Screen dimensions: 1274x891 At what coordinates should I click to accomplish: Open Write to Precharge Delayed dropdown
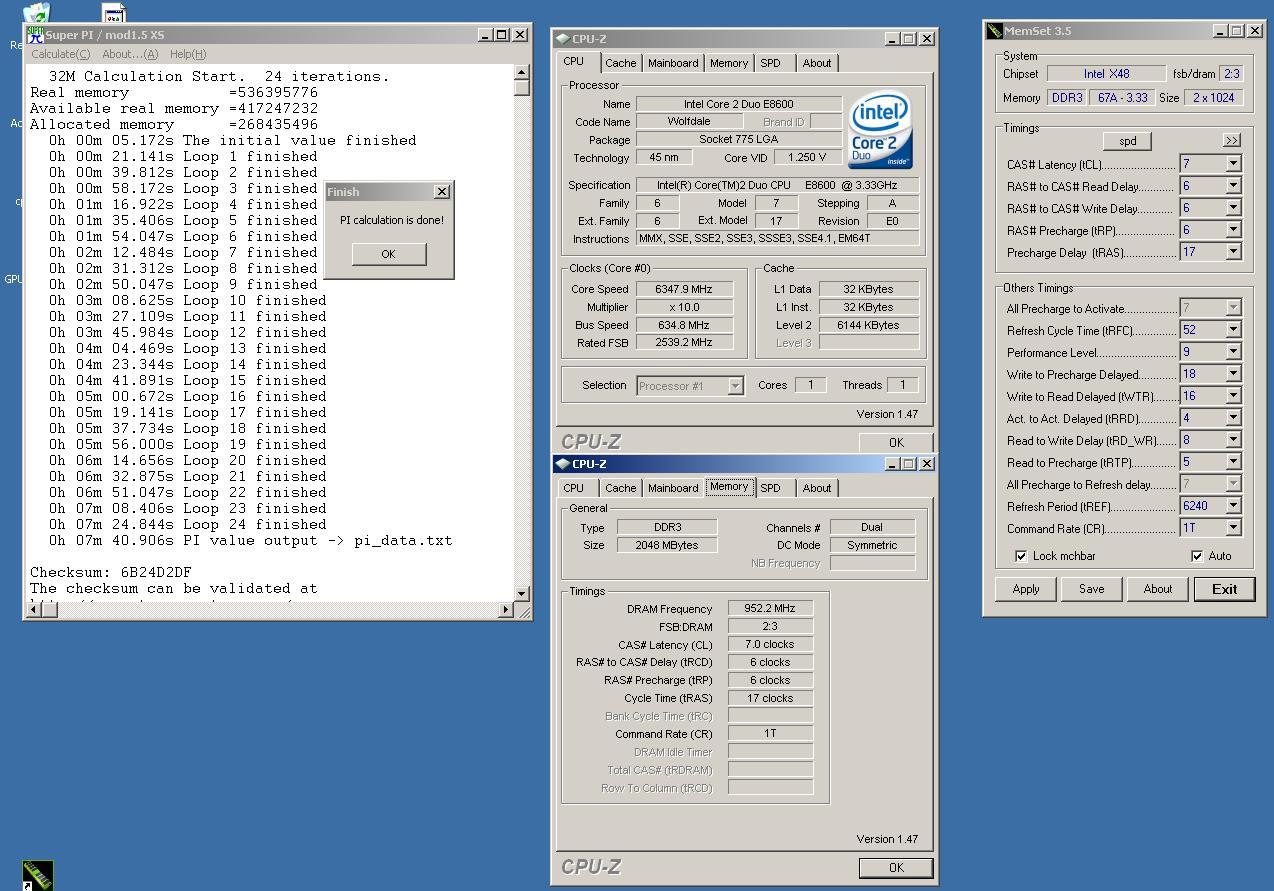coord(1233,374)
